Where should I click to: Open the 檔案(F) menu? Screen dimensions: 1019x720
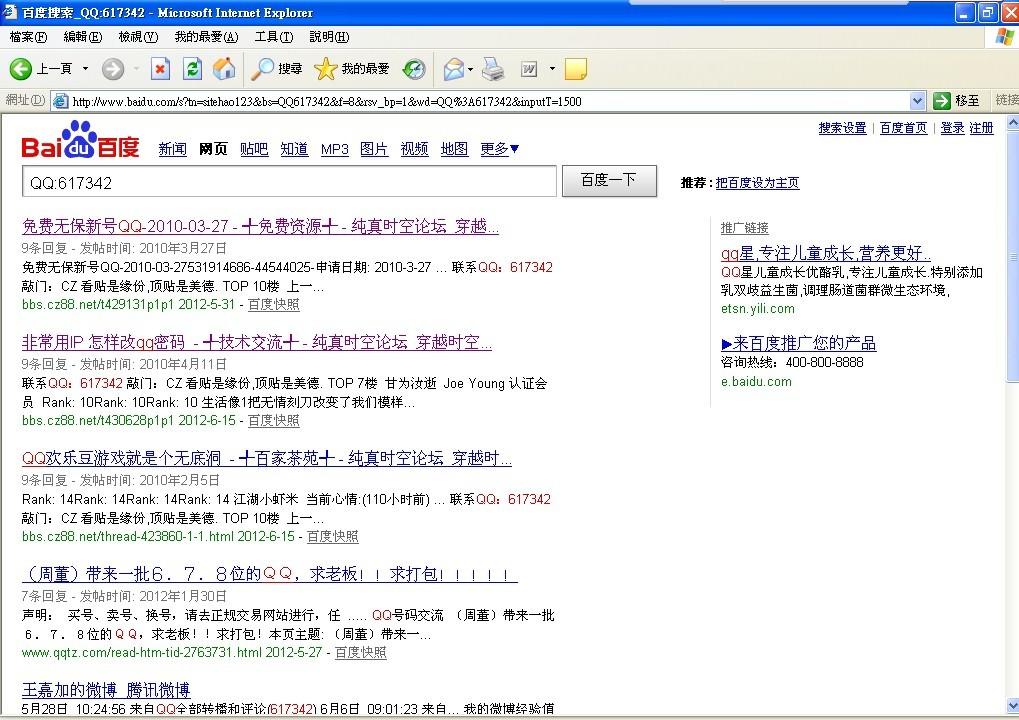tap(28, 37)
